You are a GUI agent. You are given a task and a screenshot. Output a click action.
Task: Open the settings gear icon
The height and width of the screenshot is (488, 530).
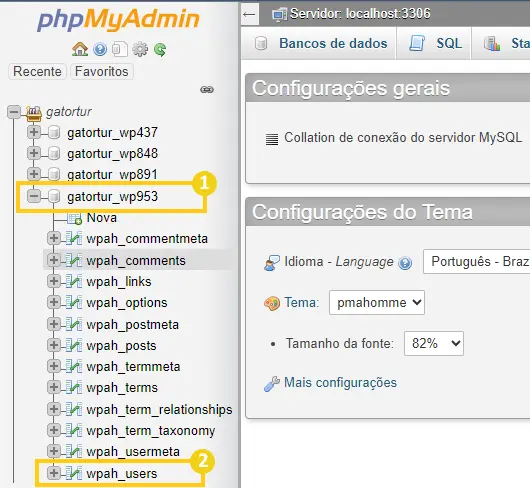(140, 50)
